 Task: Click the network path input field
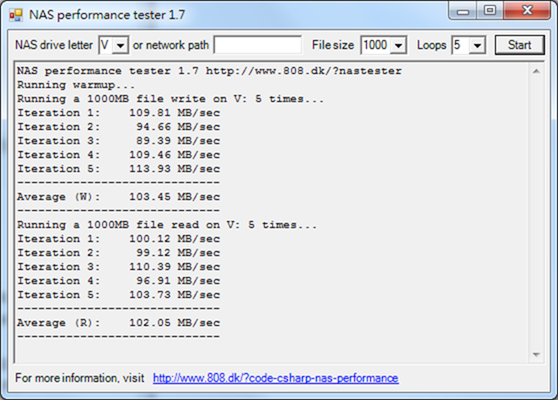258,45
